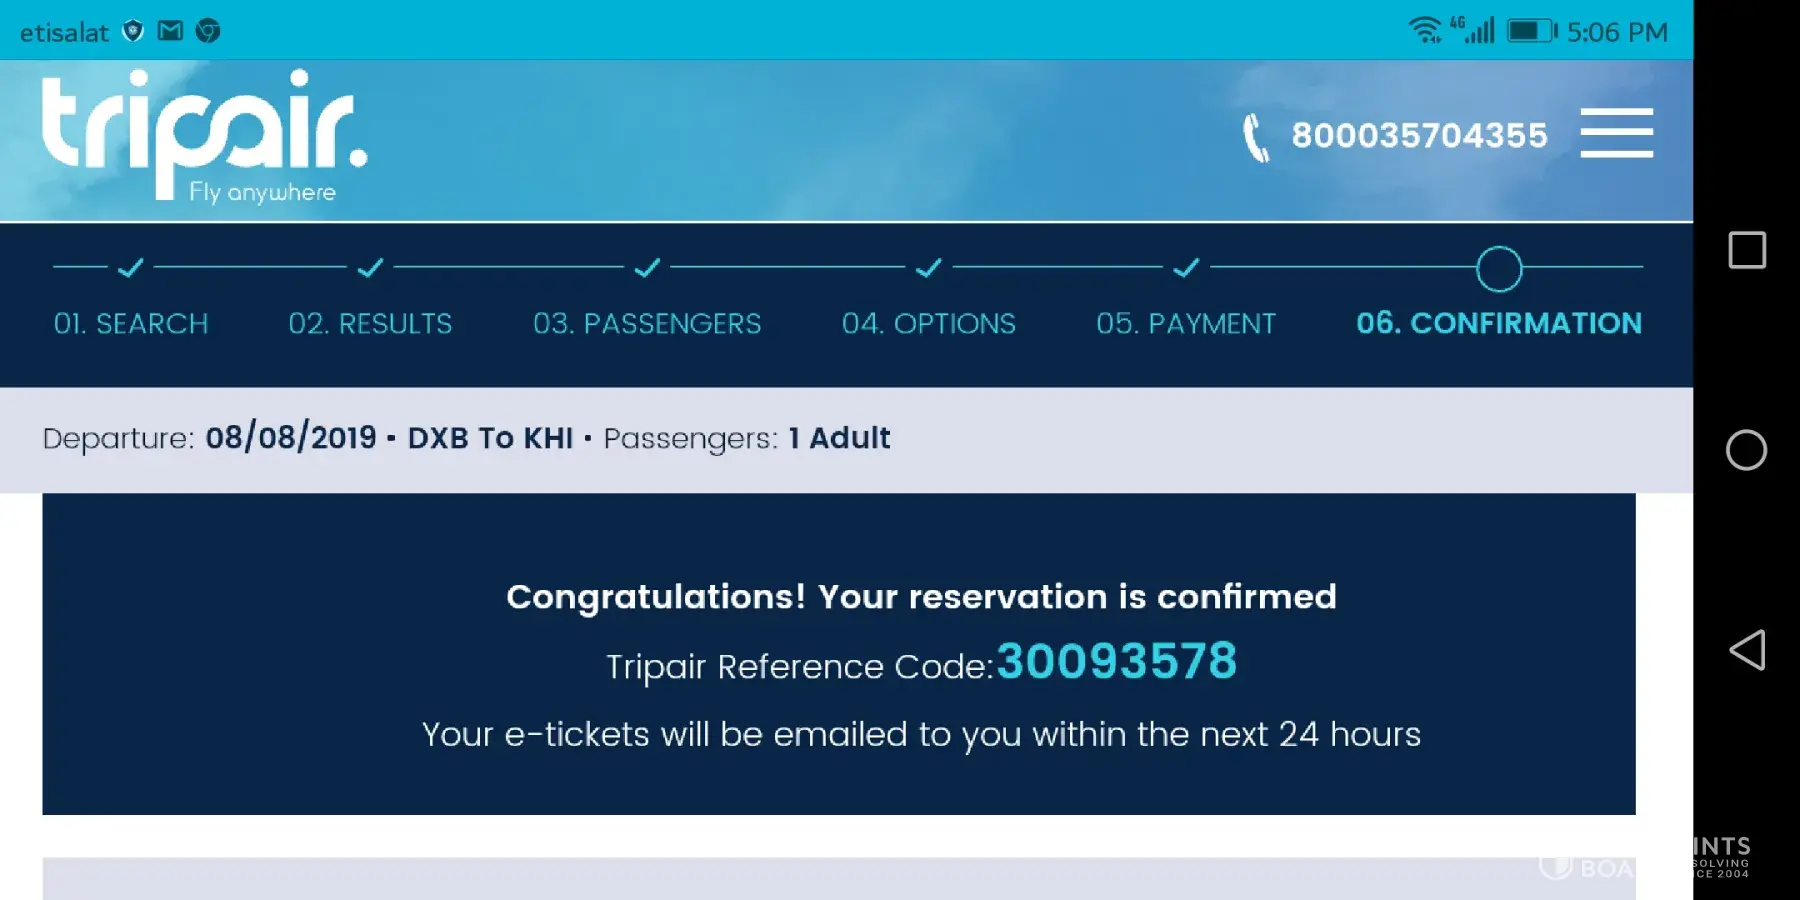Tap the DXB To KHI route text
The image size is (1800, 900).
click(490, 438)
